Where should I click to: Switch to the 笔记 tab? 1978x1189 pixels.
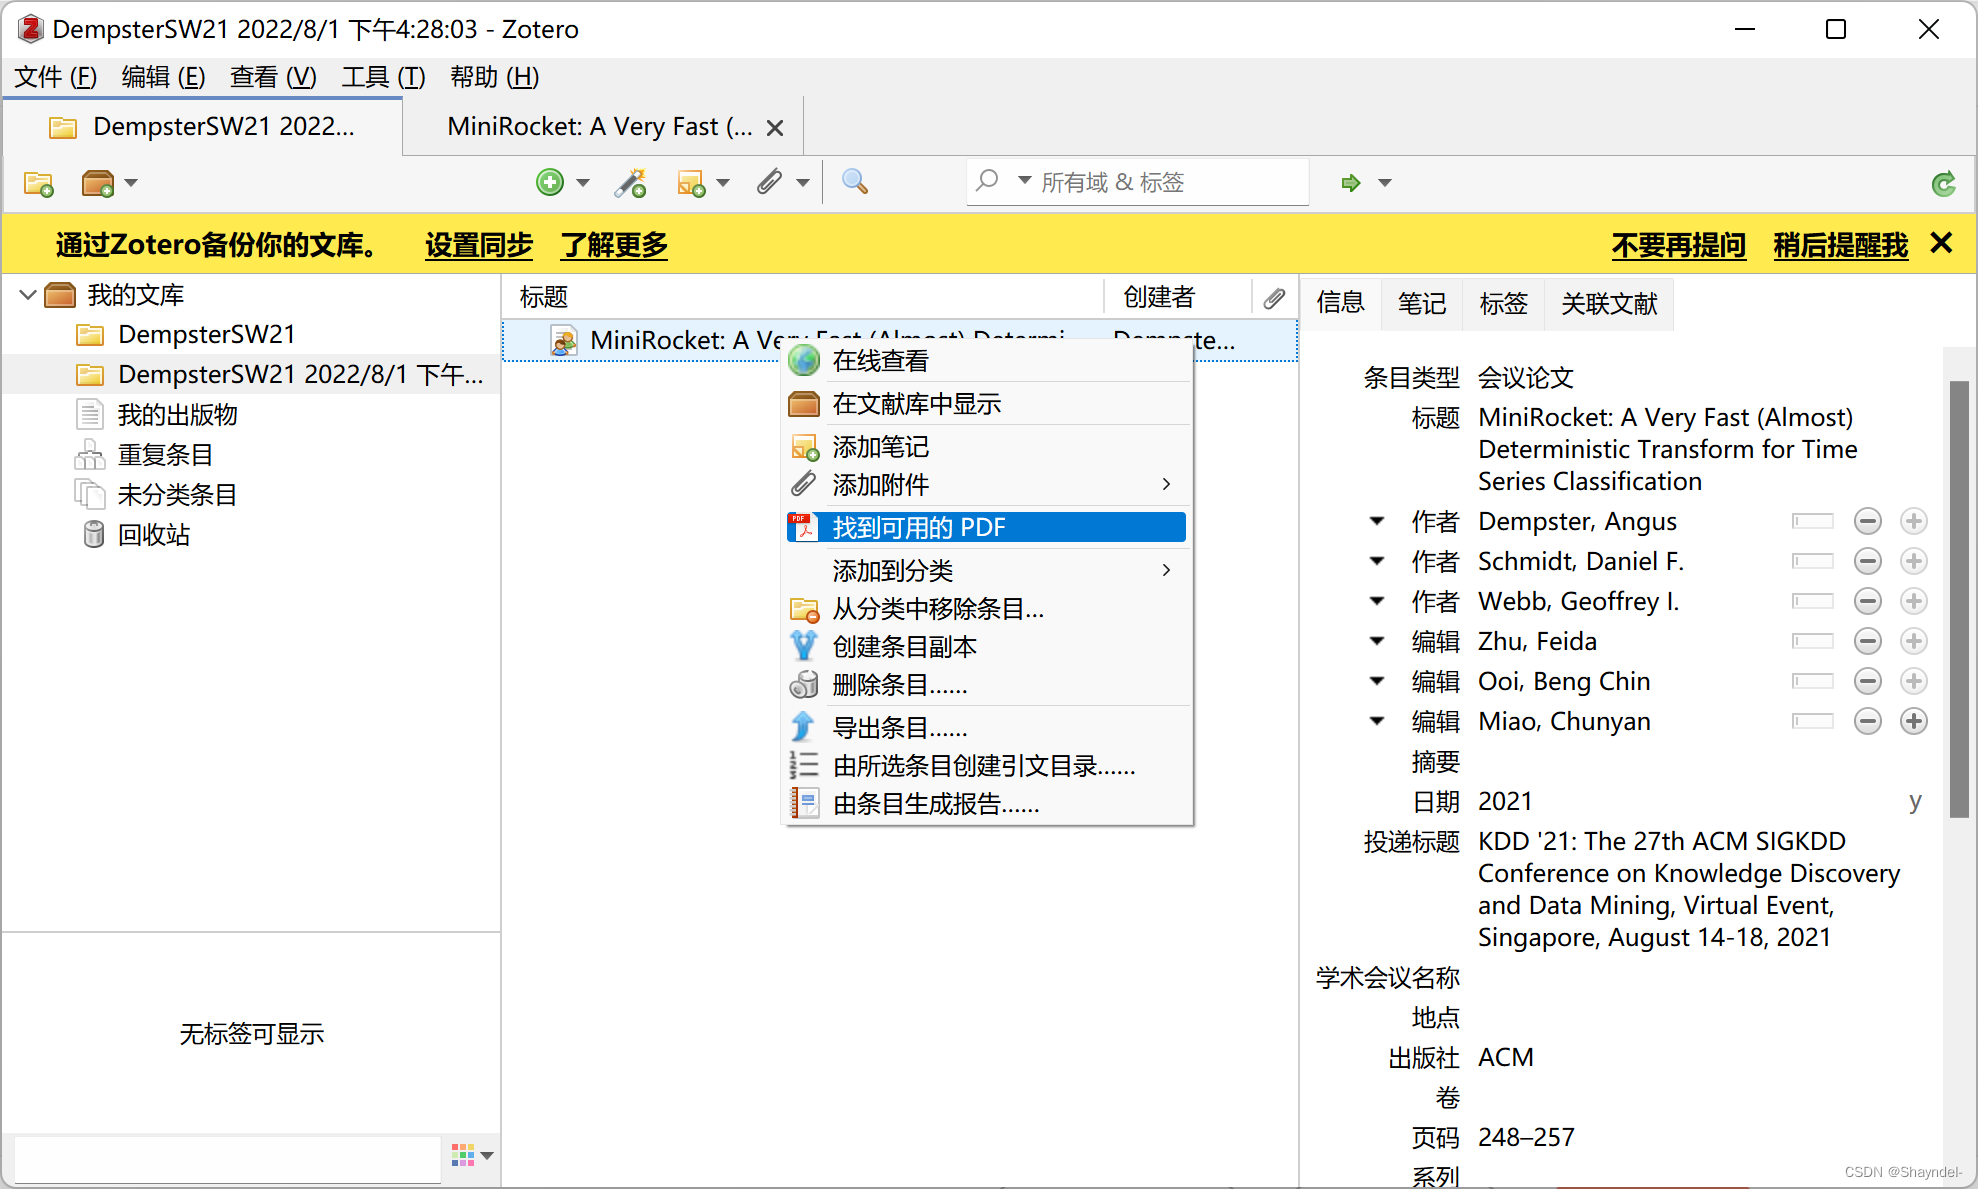[x=1421, y=303]
